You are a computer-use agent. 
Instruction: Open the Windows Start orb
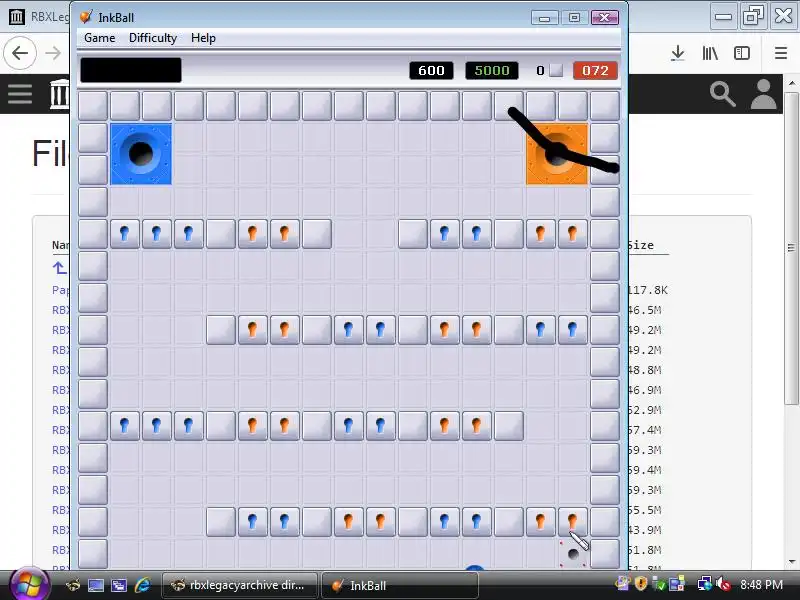(29, 583)
